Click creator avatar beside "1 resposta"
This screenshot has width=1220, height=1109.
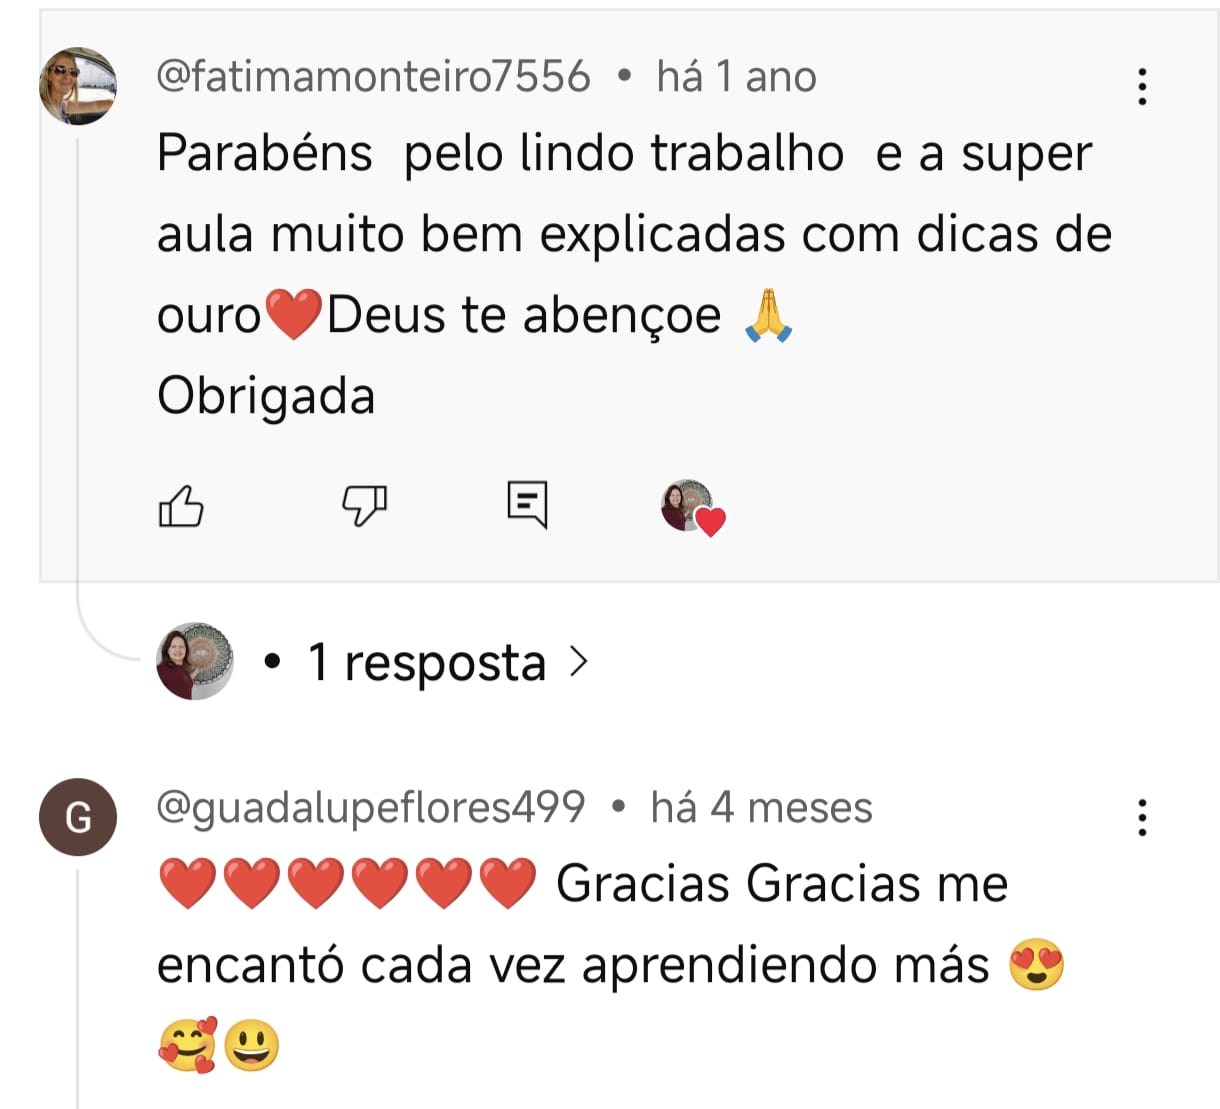coord(195,661)
